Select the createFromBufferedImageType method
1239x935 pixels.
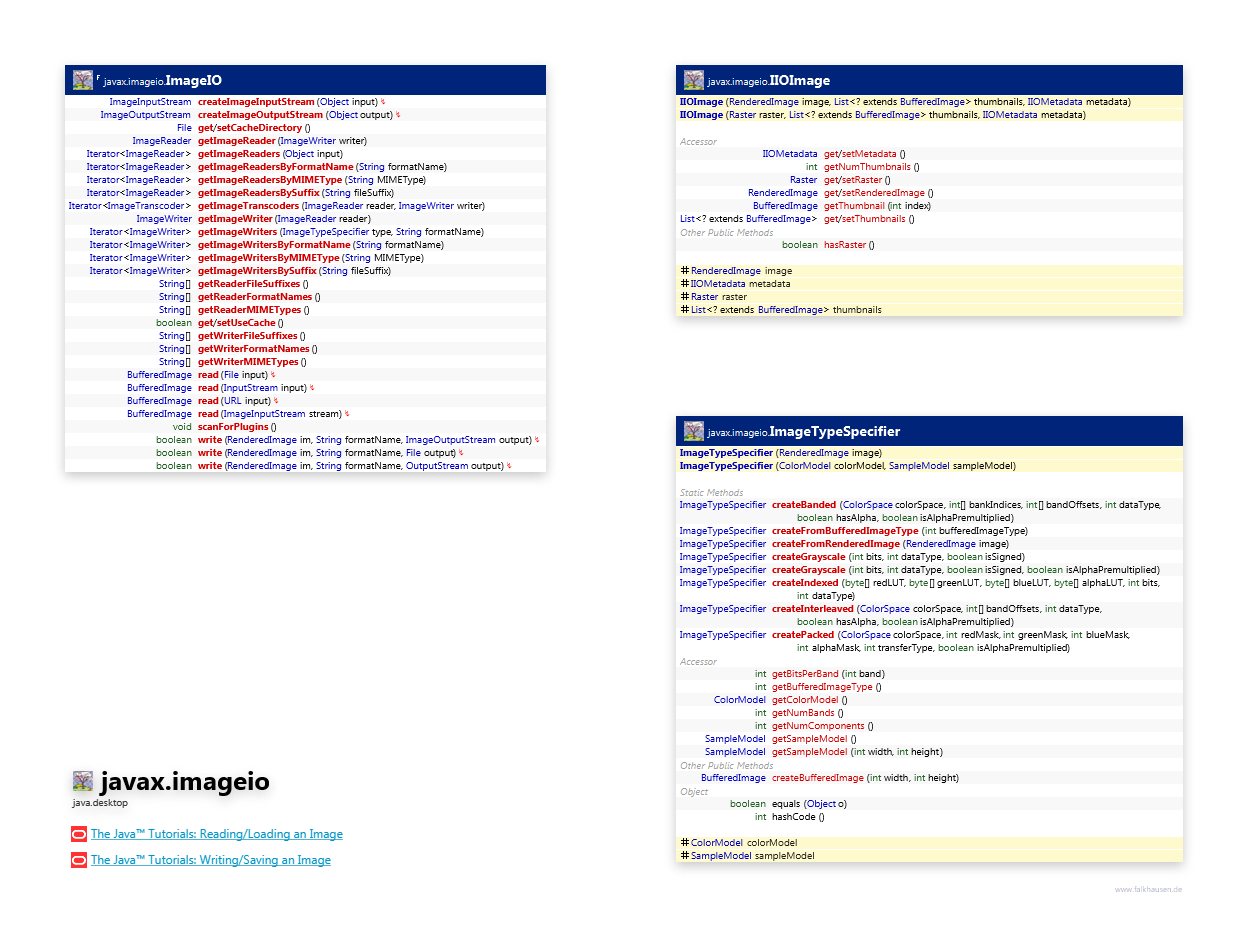click(x=844, y=531)
